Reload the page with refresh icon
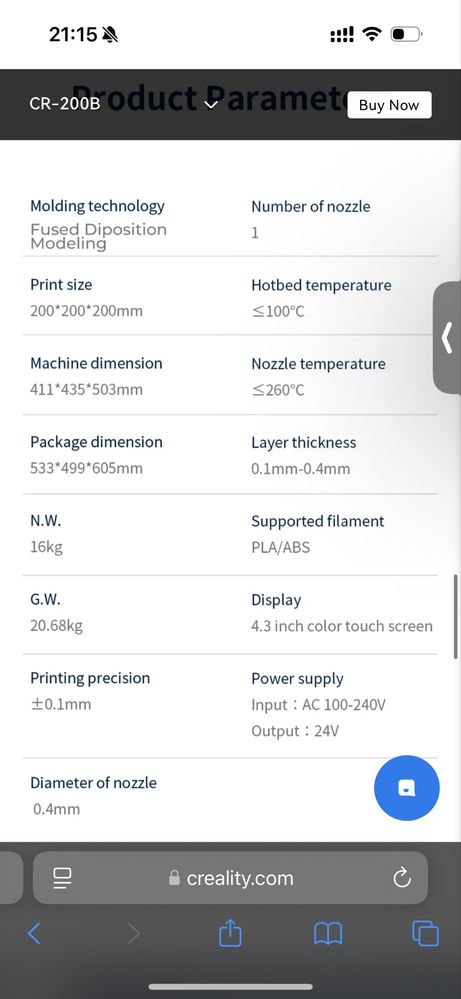 [x=402, y=878]
